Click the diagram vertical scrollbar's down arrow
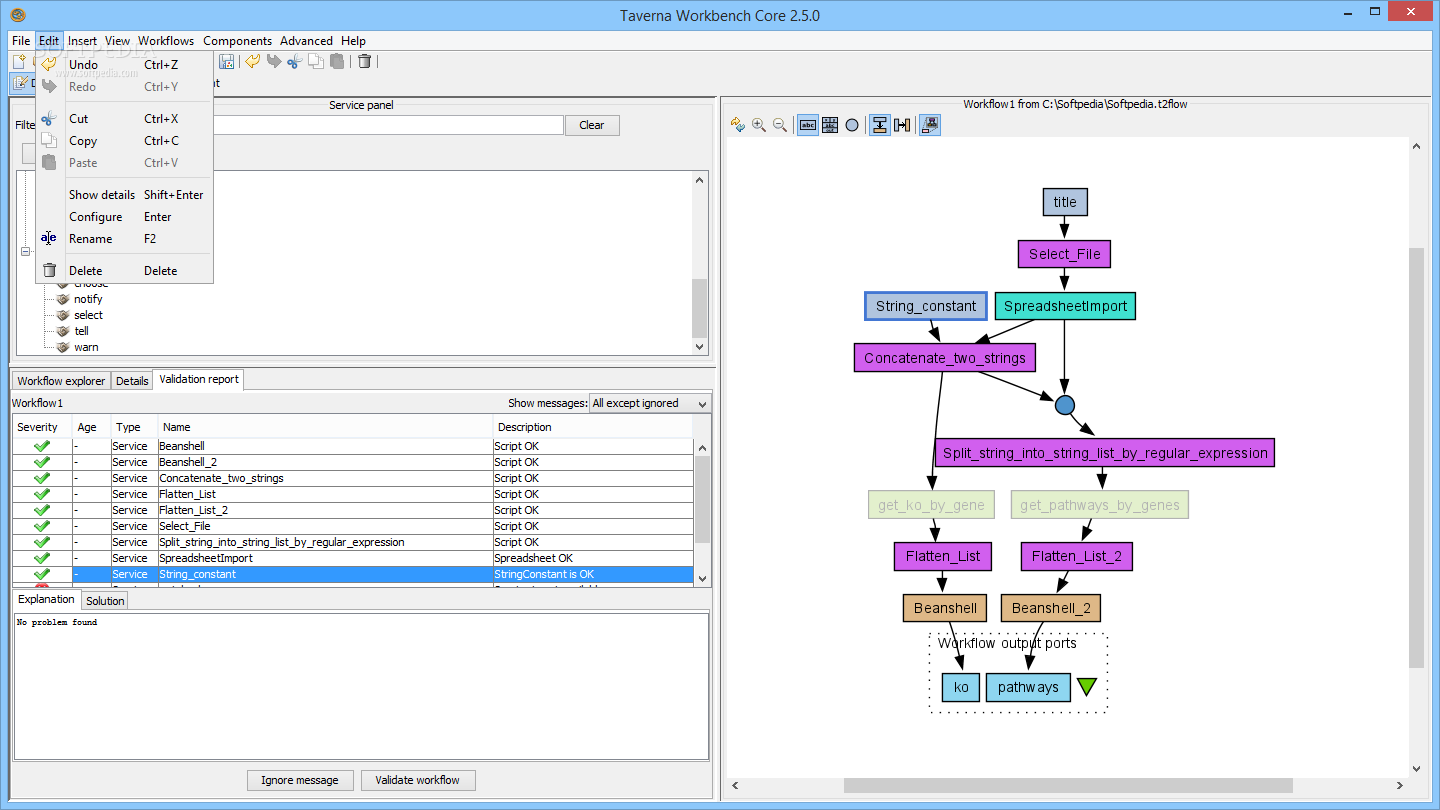The height and width of the screenshot is (810, 1440). [x=1416, y=768]
